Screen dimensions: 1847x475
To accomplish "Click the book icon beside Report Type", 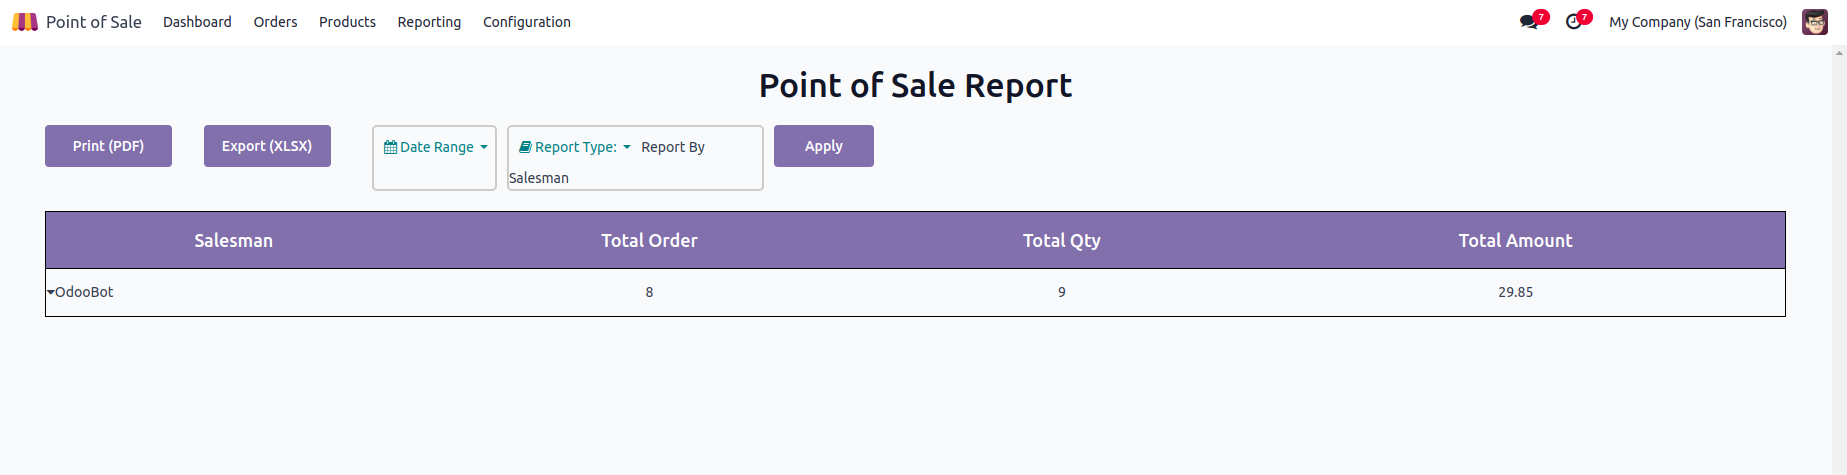I will click(525, 147).
